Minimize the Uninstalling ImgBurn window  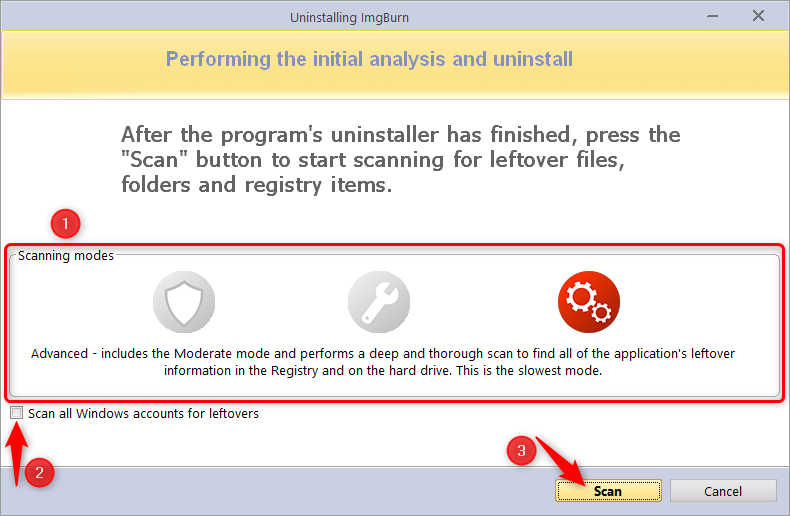(x=712, y=16)
